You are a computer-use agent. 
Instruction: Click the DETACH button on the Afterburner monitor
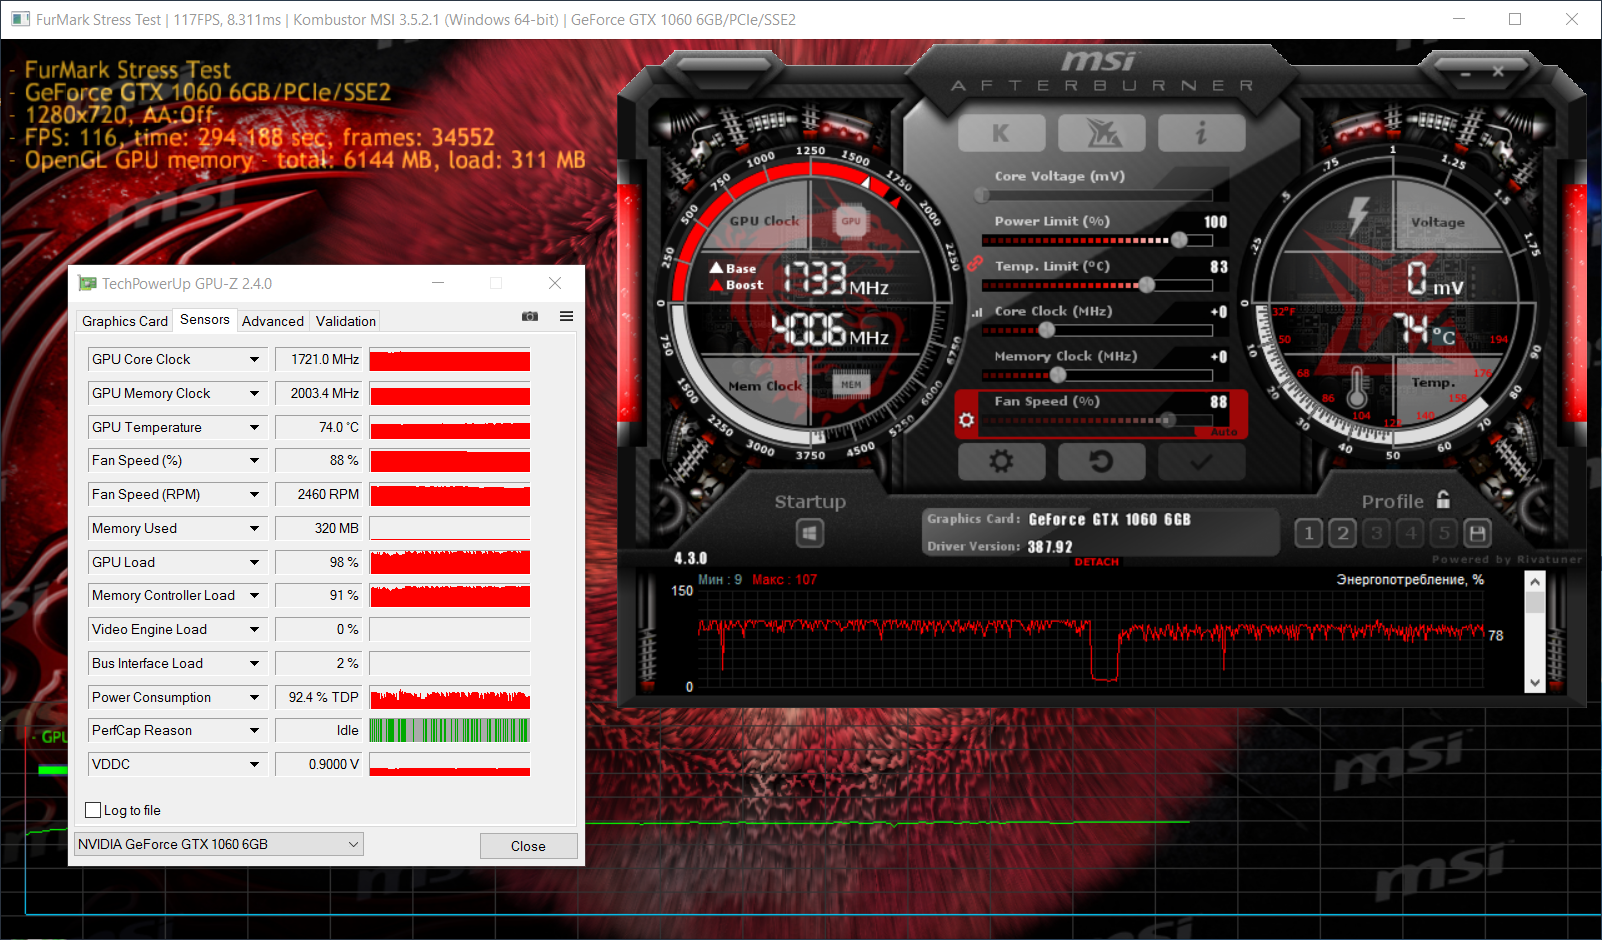(x=1097, y=562)
